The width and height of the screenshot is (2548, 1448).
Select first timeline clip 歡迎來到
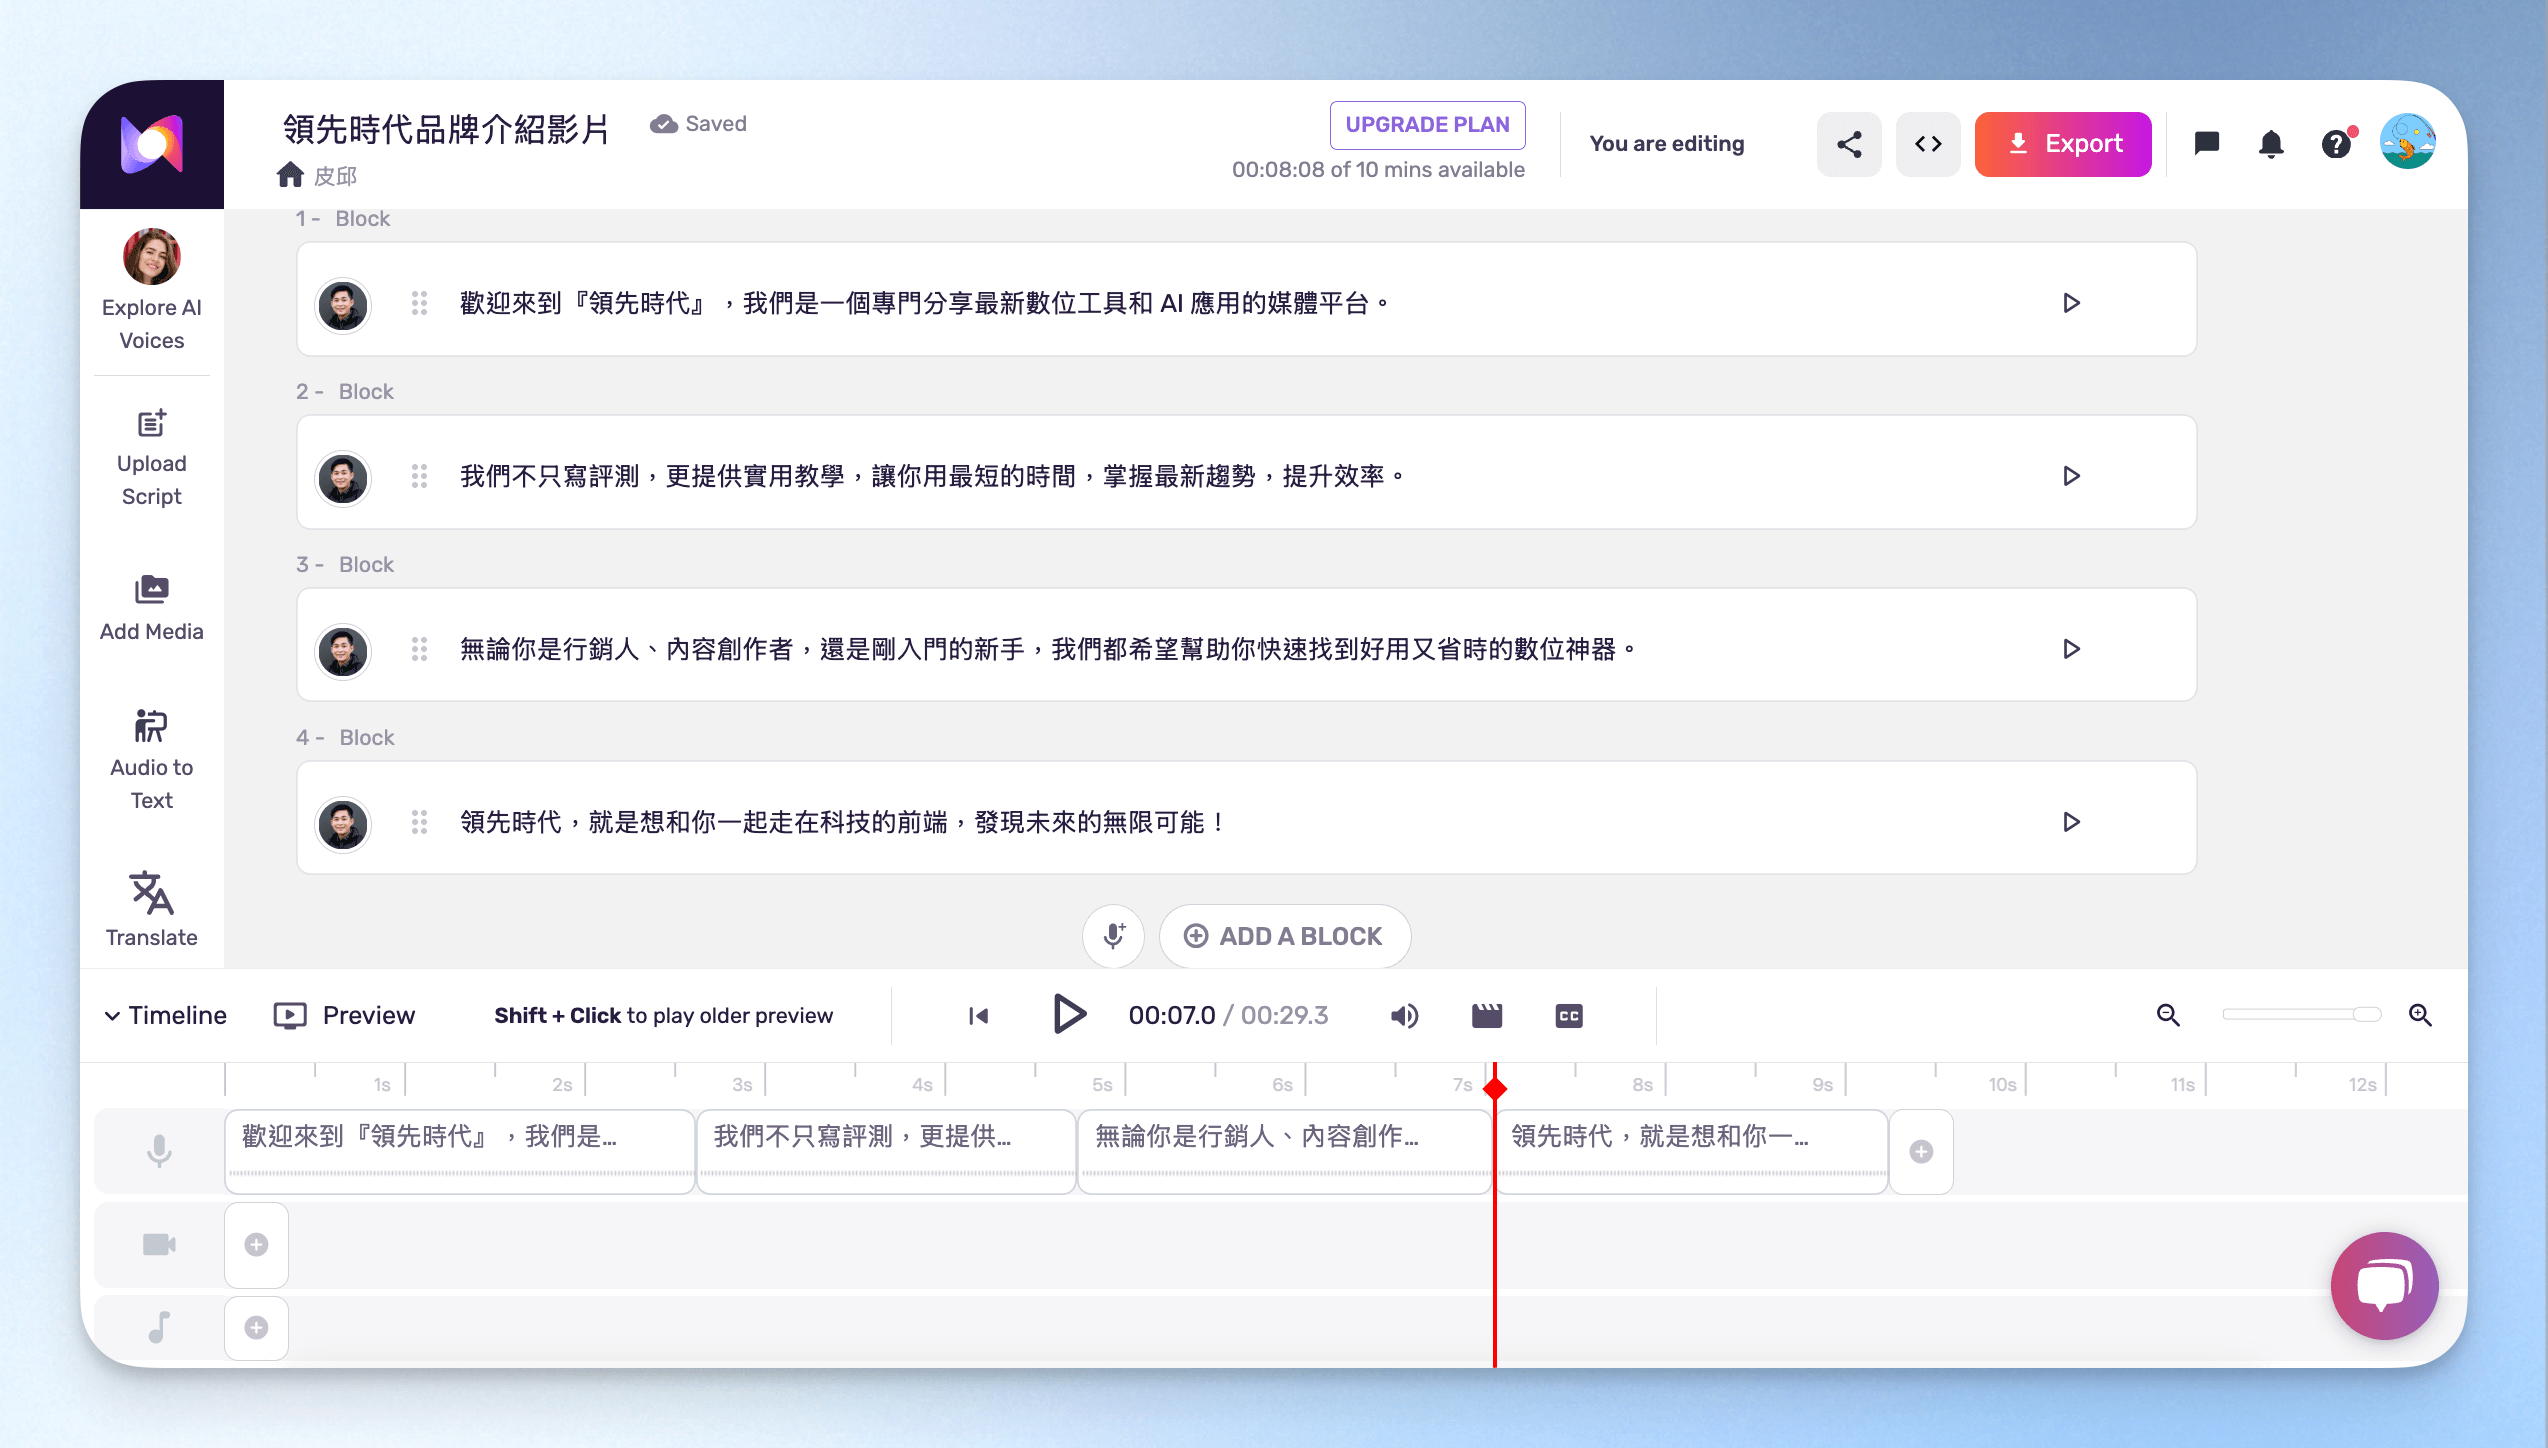[x=460, y=1151]
